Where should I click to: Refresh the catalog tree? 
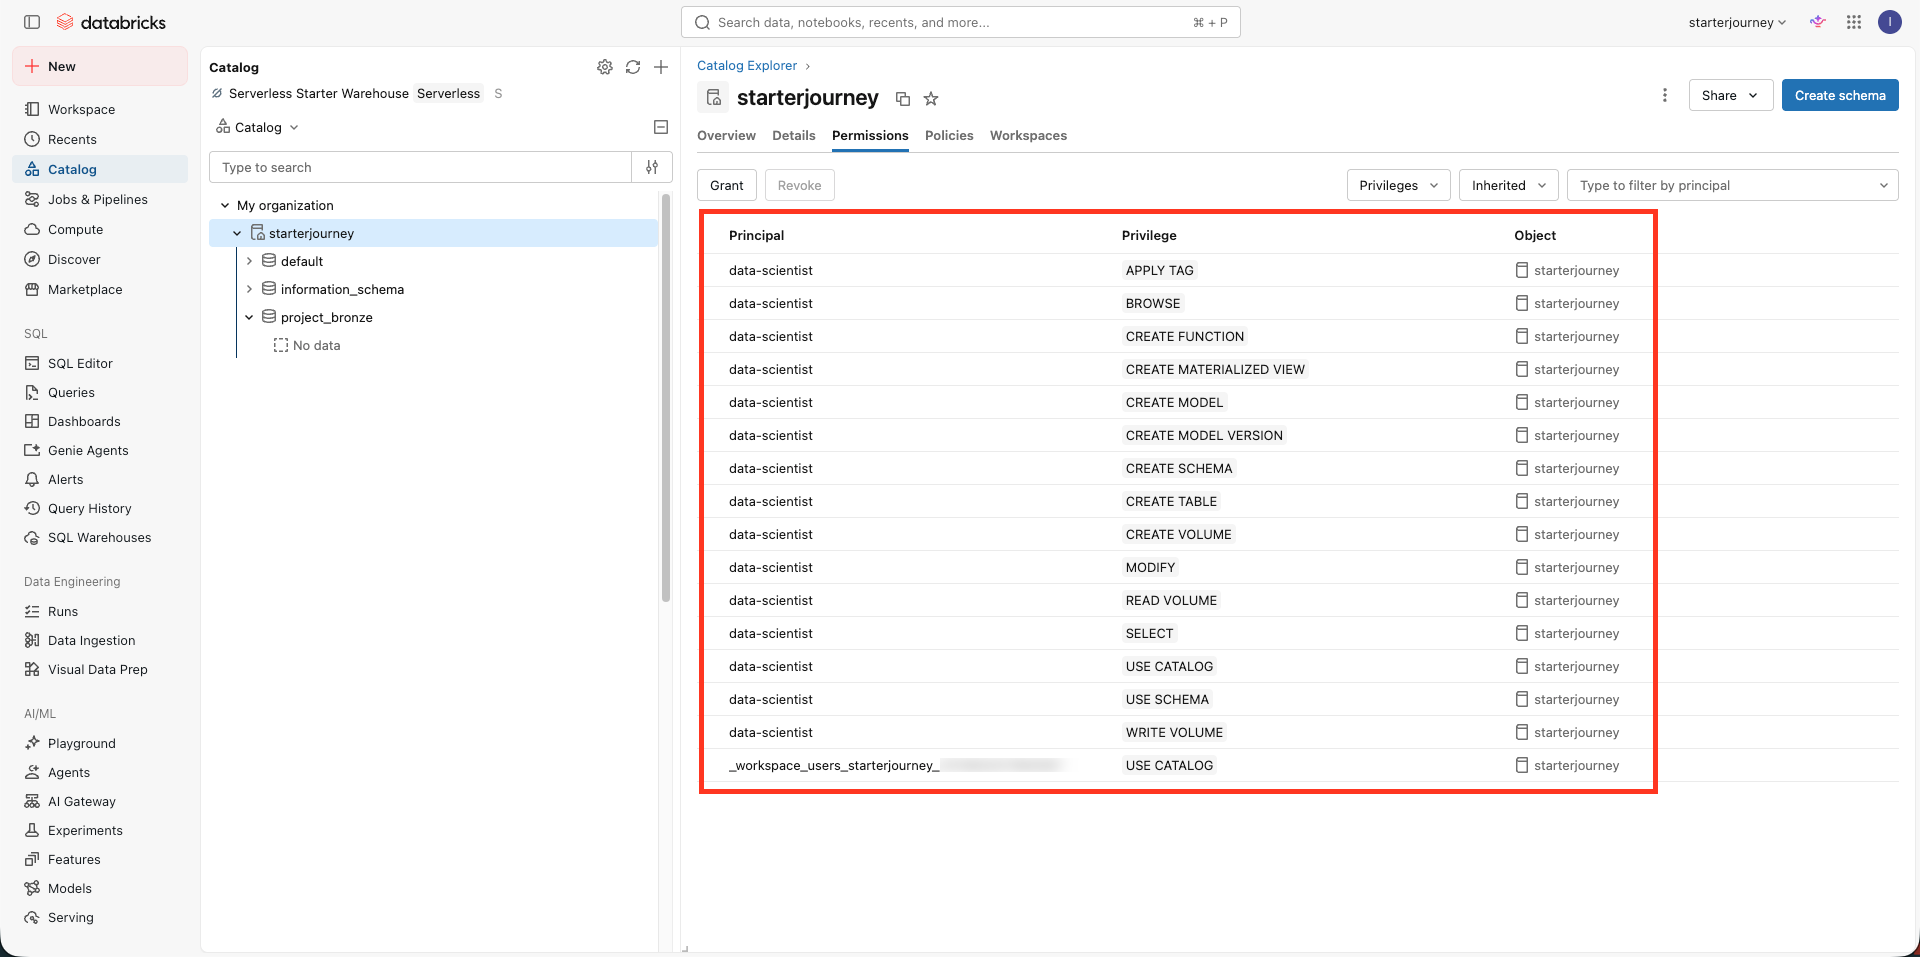(x=633, y=67)
